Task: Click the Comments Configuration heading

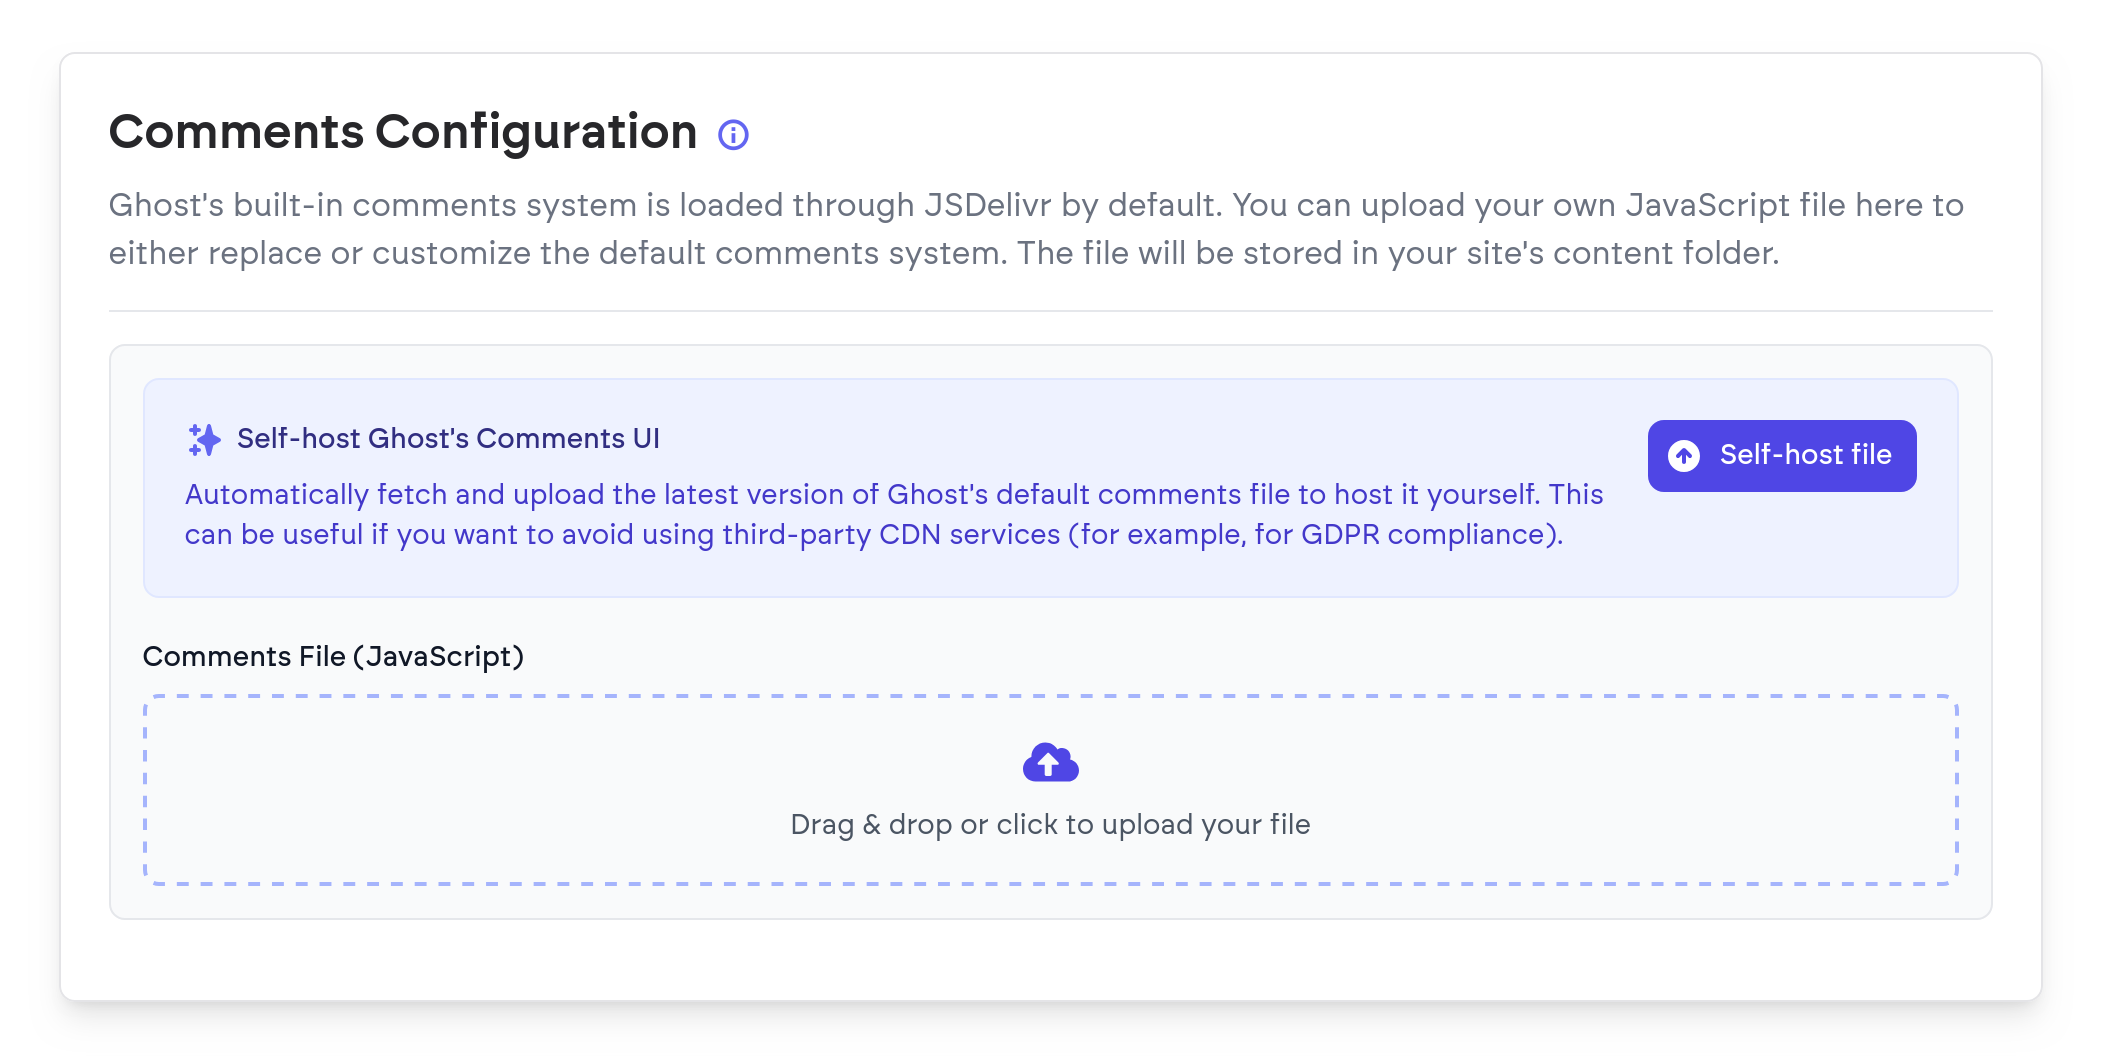Action: (402, 132)
